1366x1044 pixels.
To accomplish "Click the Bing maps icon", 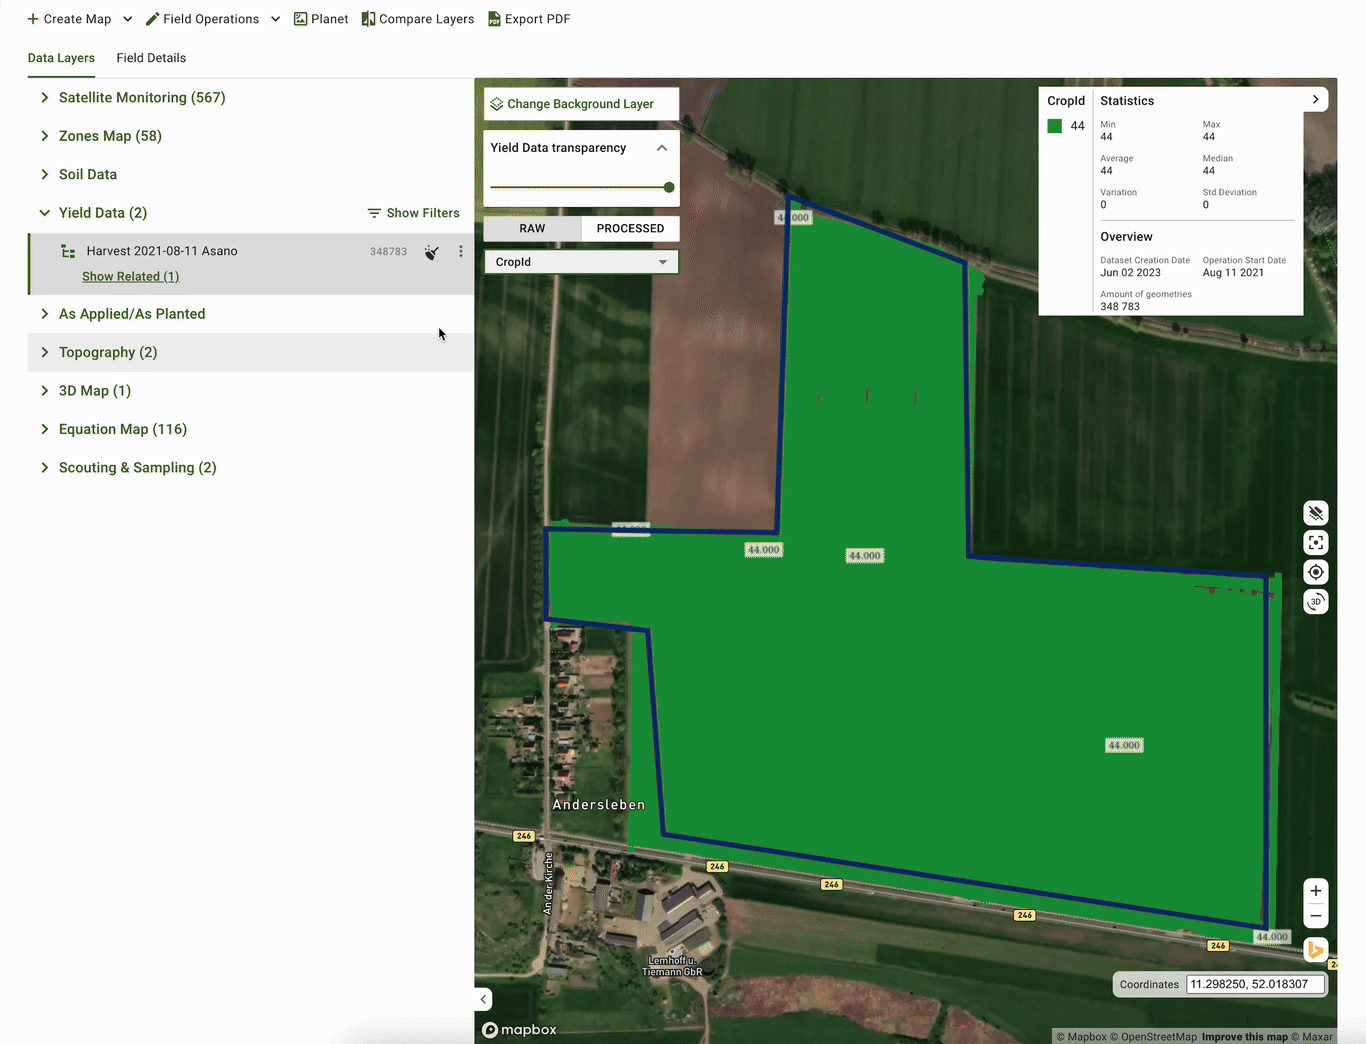I will (x=1315, y=950).
